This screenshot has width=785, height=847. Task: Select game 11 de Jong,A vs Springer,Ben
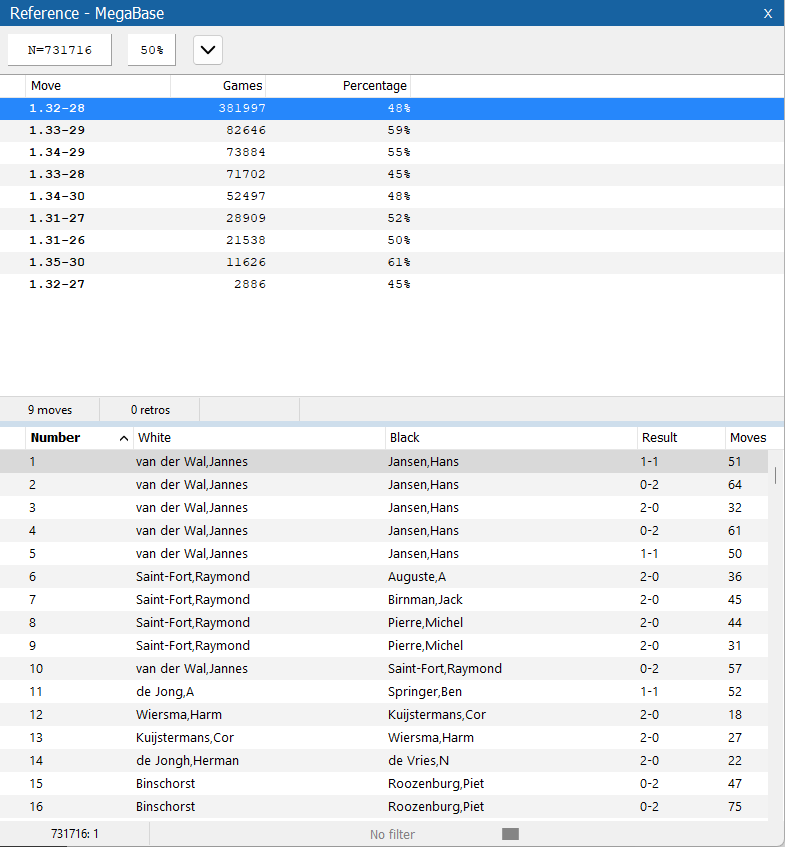[384, 691]
